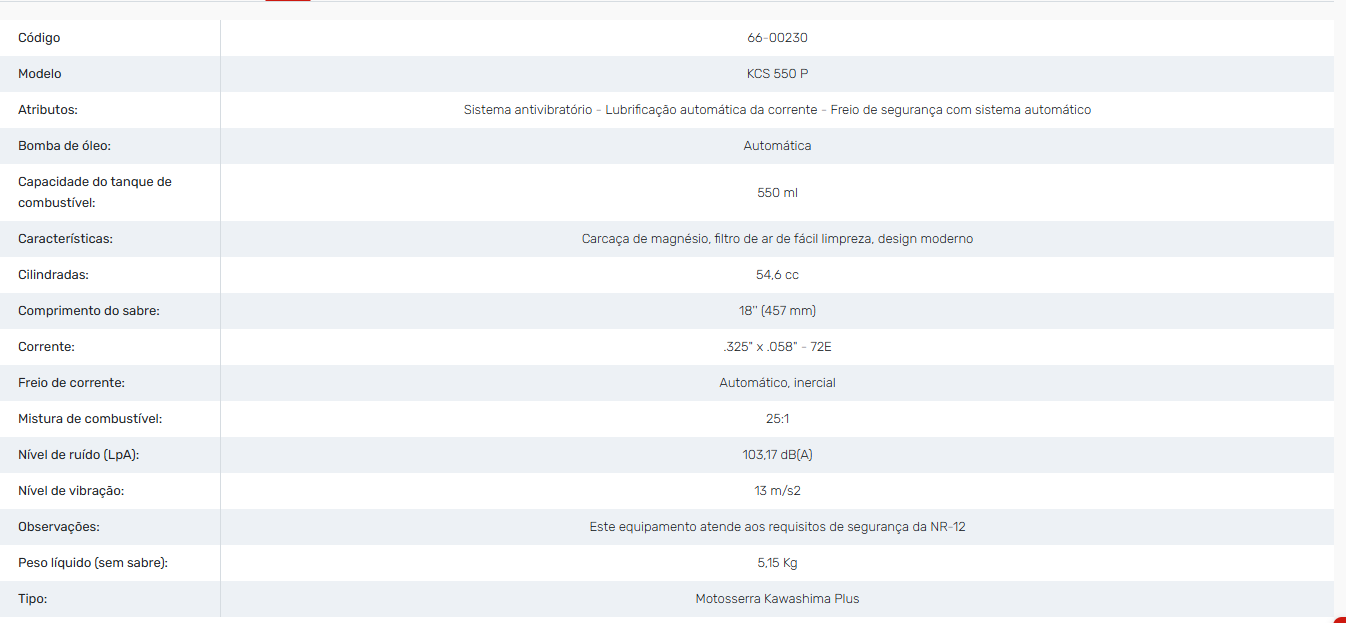Click the Atributos row label
1346x623 pixels.
[x=48, y=110]
